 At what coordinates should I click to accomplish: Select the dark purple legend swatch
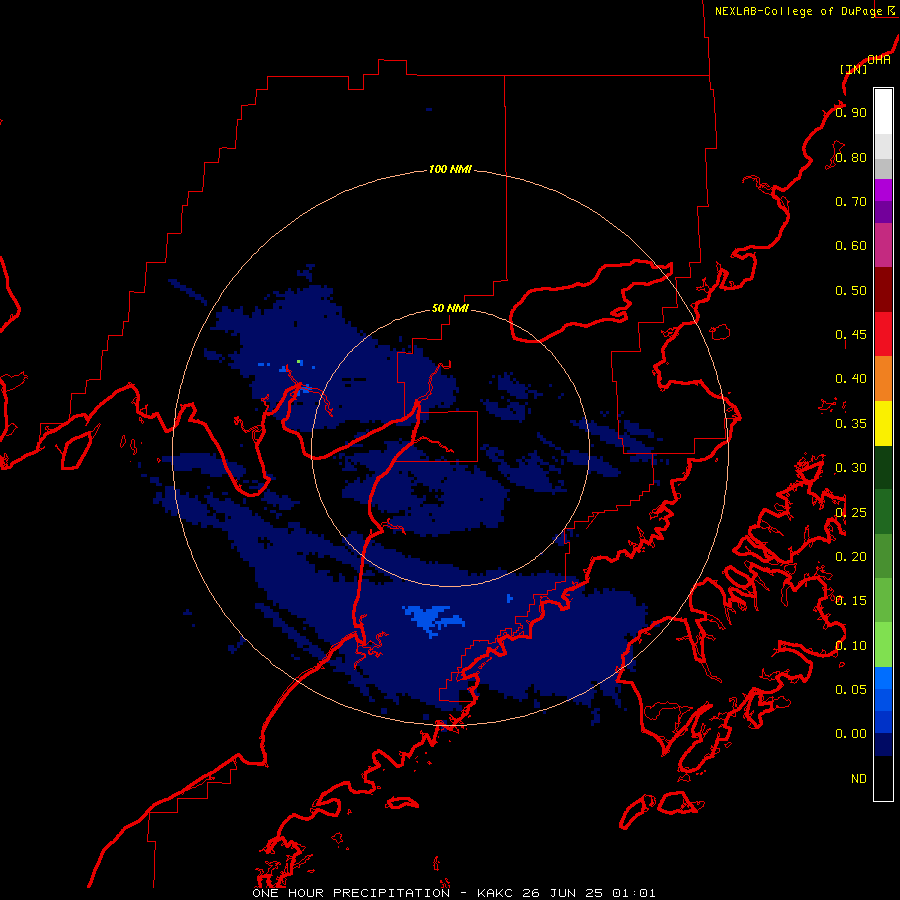pos(883,212)
